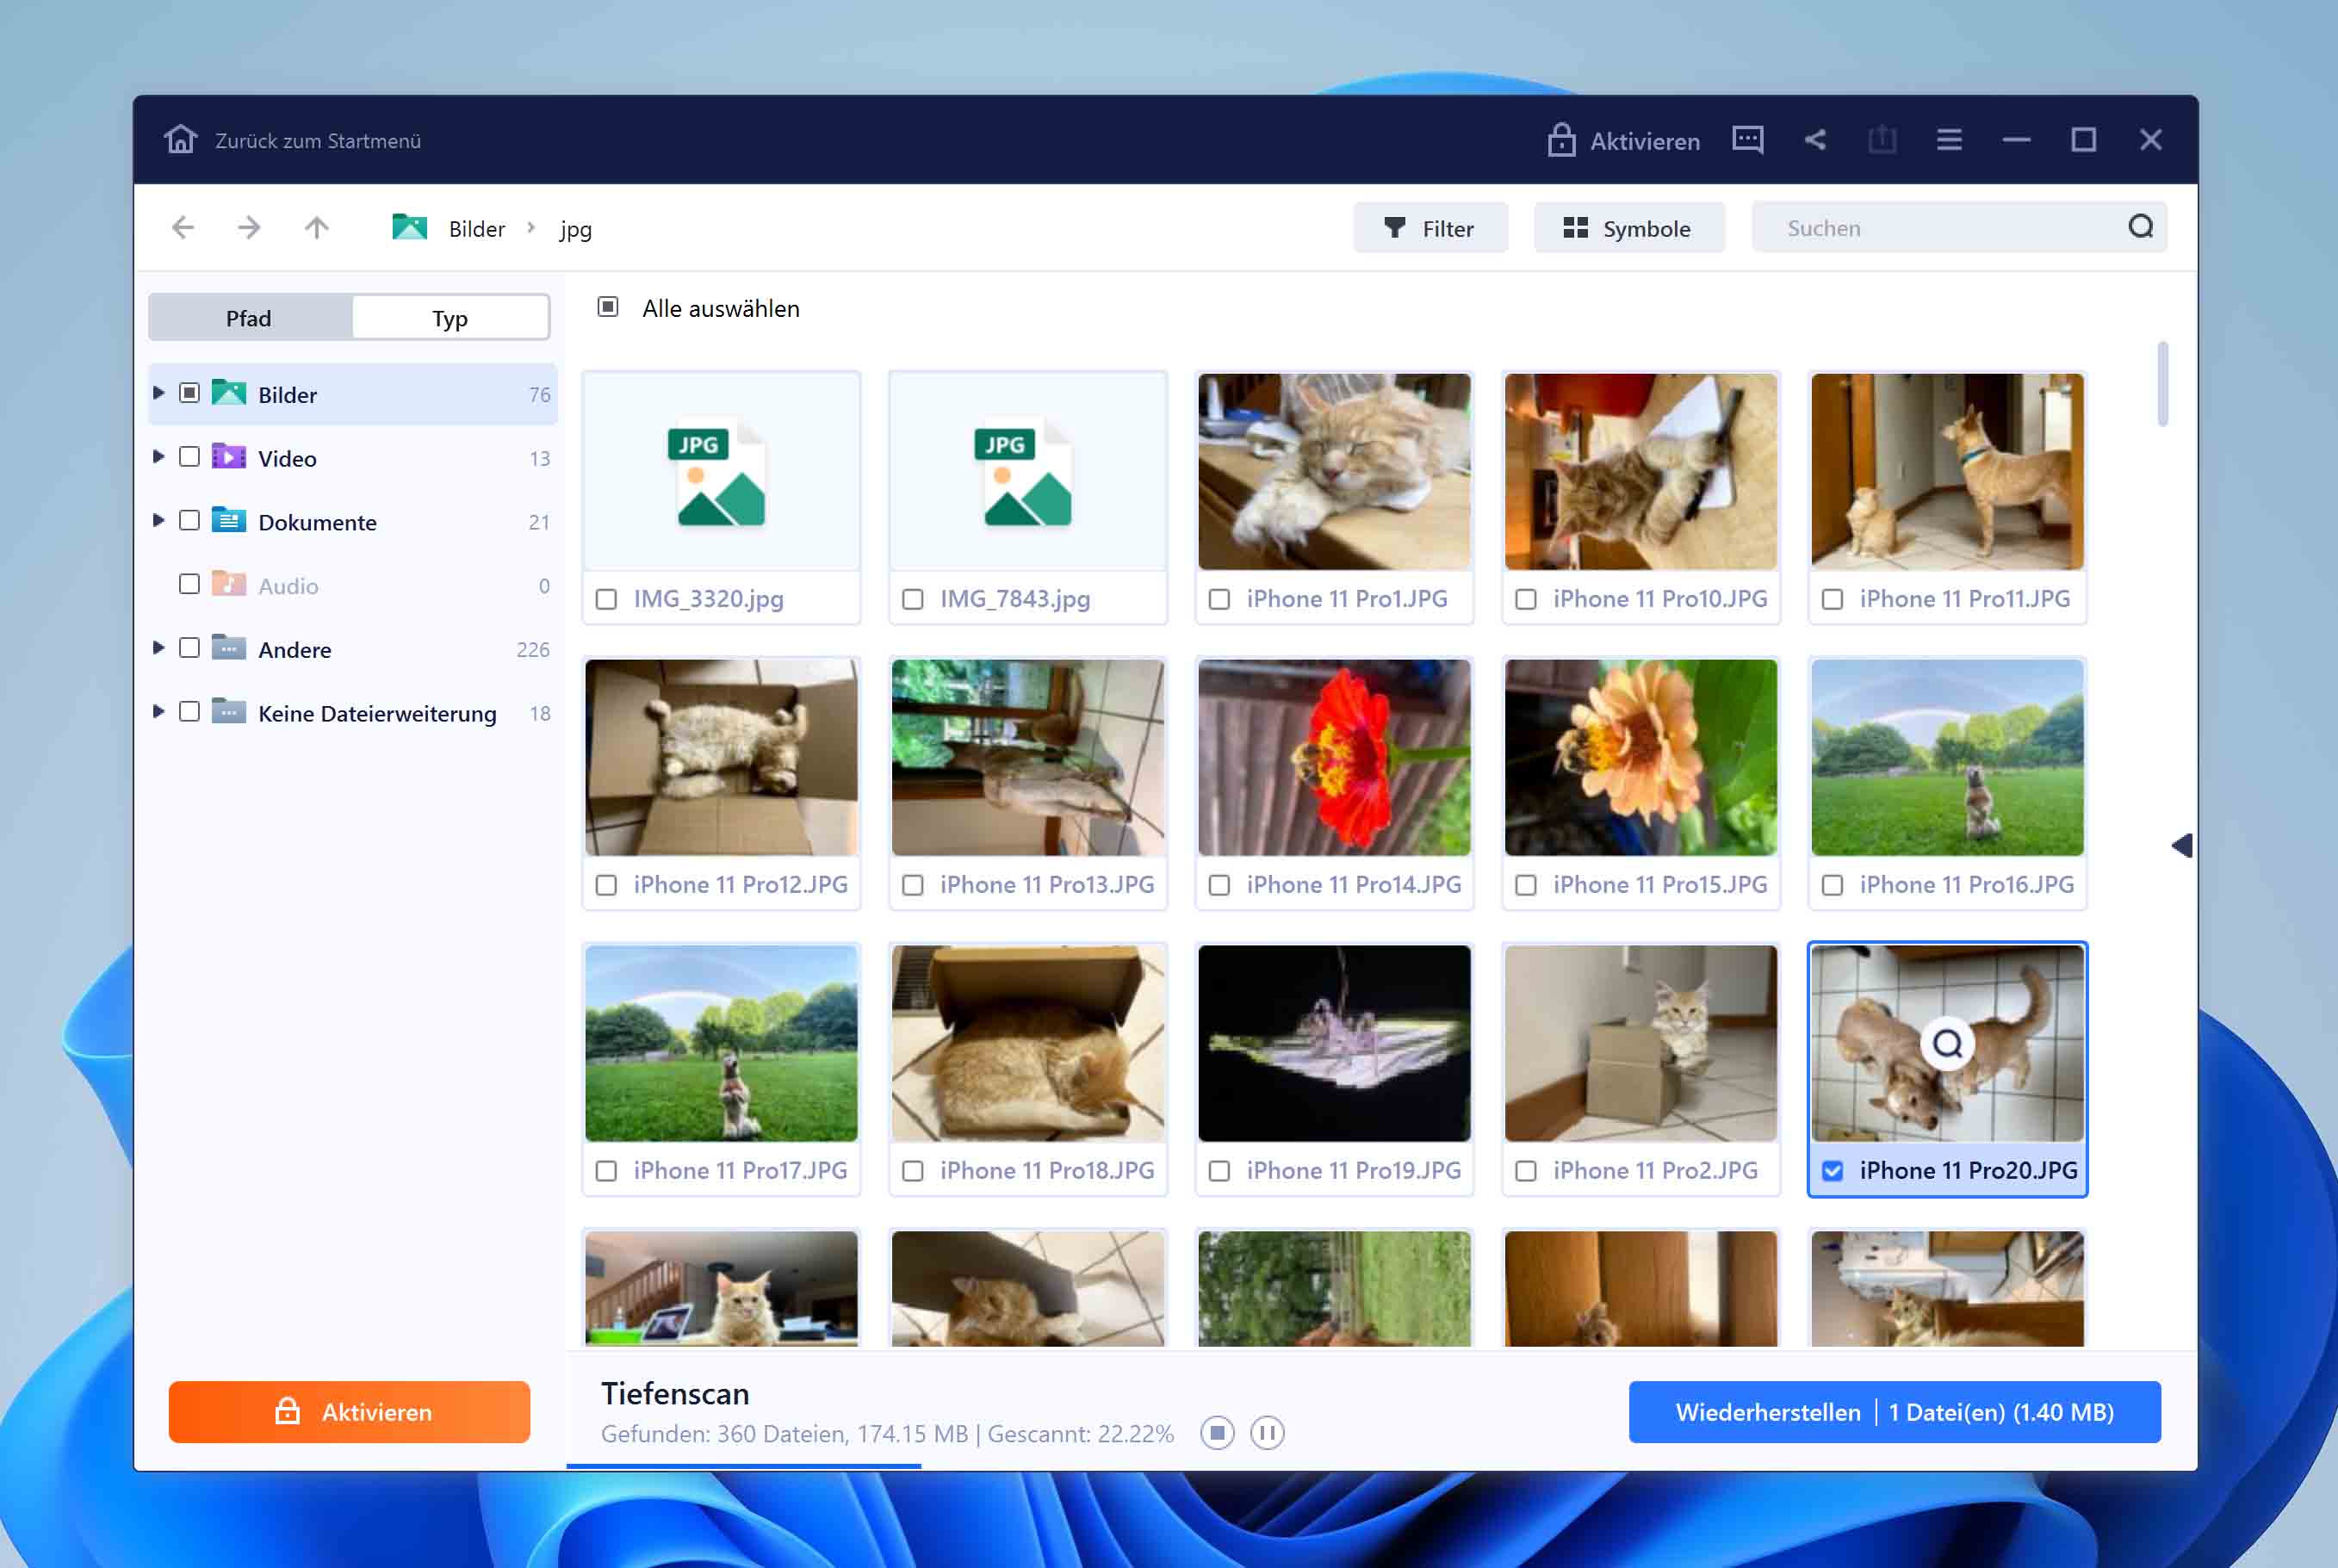This screenshot has height=1568, width=2338.
Task: Toggle the Bilder checkbox in sidebar
Action: point(189,393)
